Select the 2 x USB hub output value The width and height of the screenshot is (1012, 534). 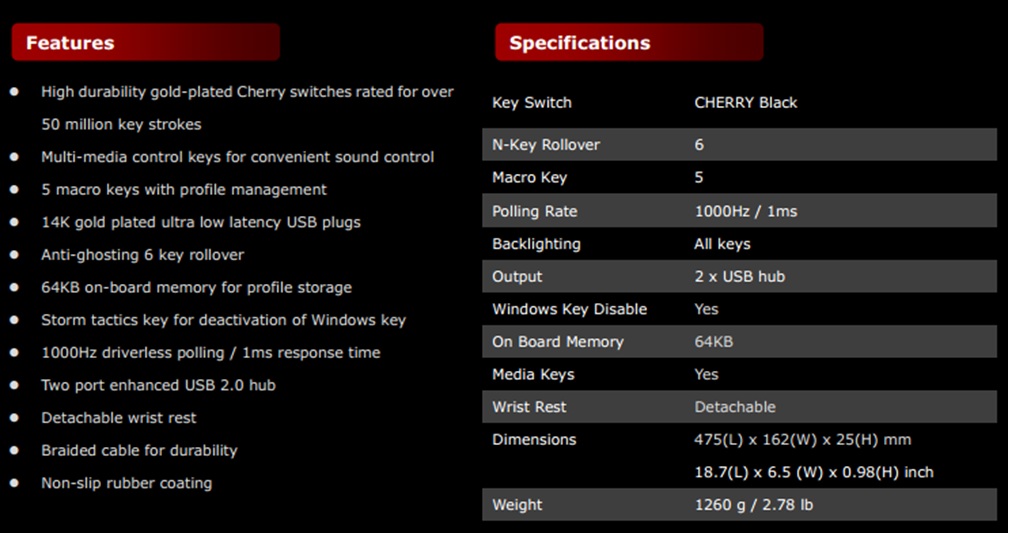pos(740,277)
